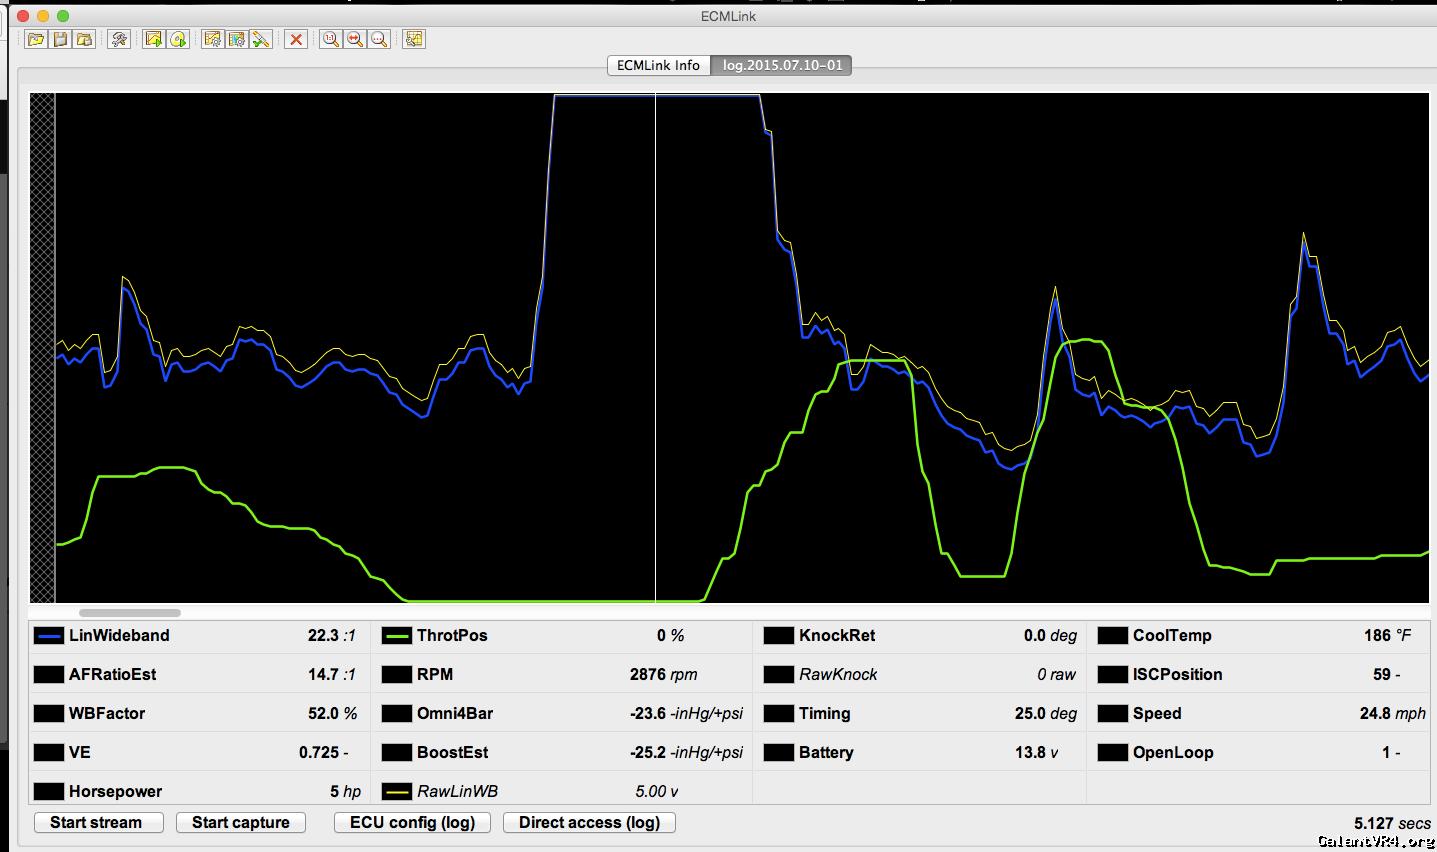
Task: Click the OpenLoop label
Action: pos(1173,752)
